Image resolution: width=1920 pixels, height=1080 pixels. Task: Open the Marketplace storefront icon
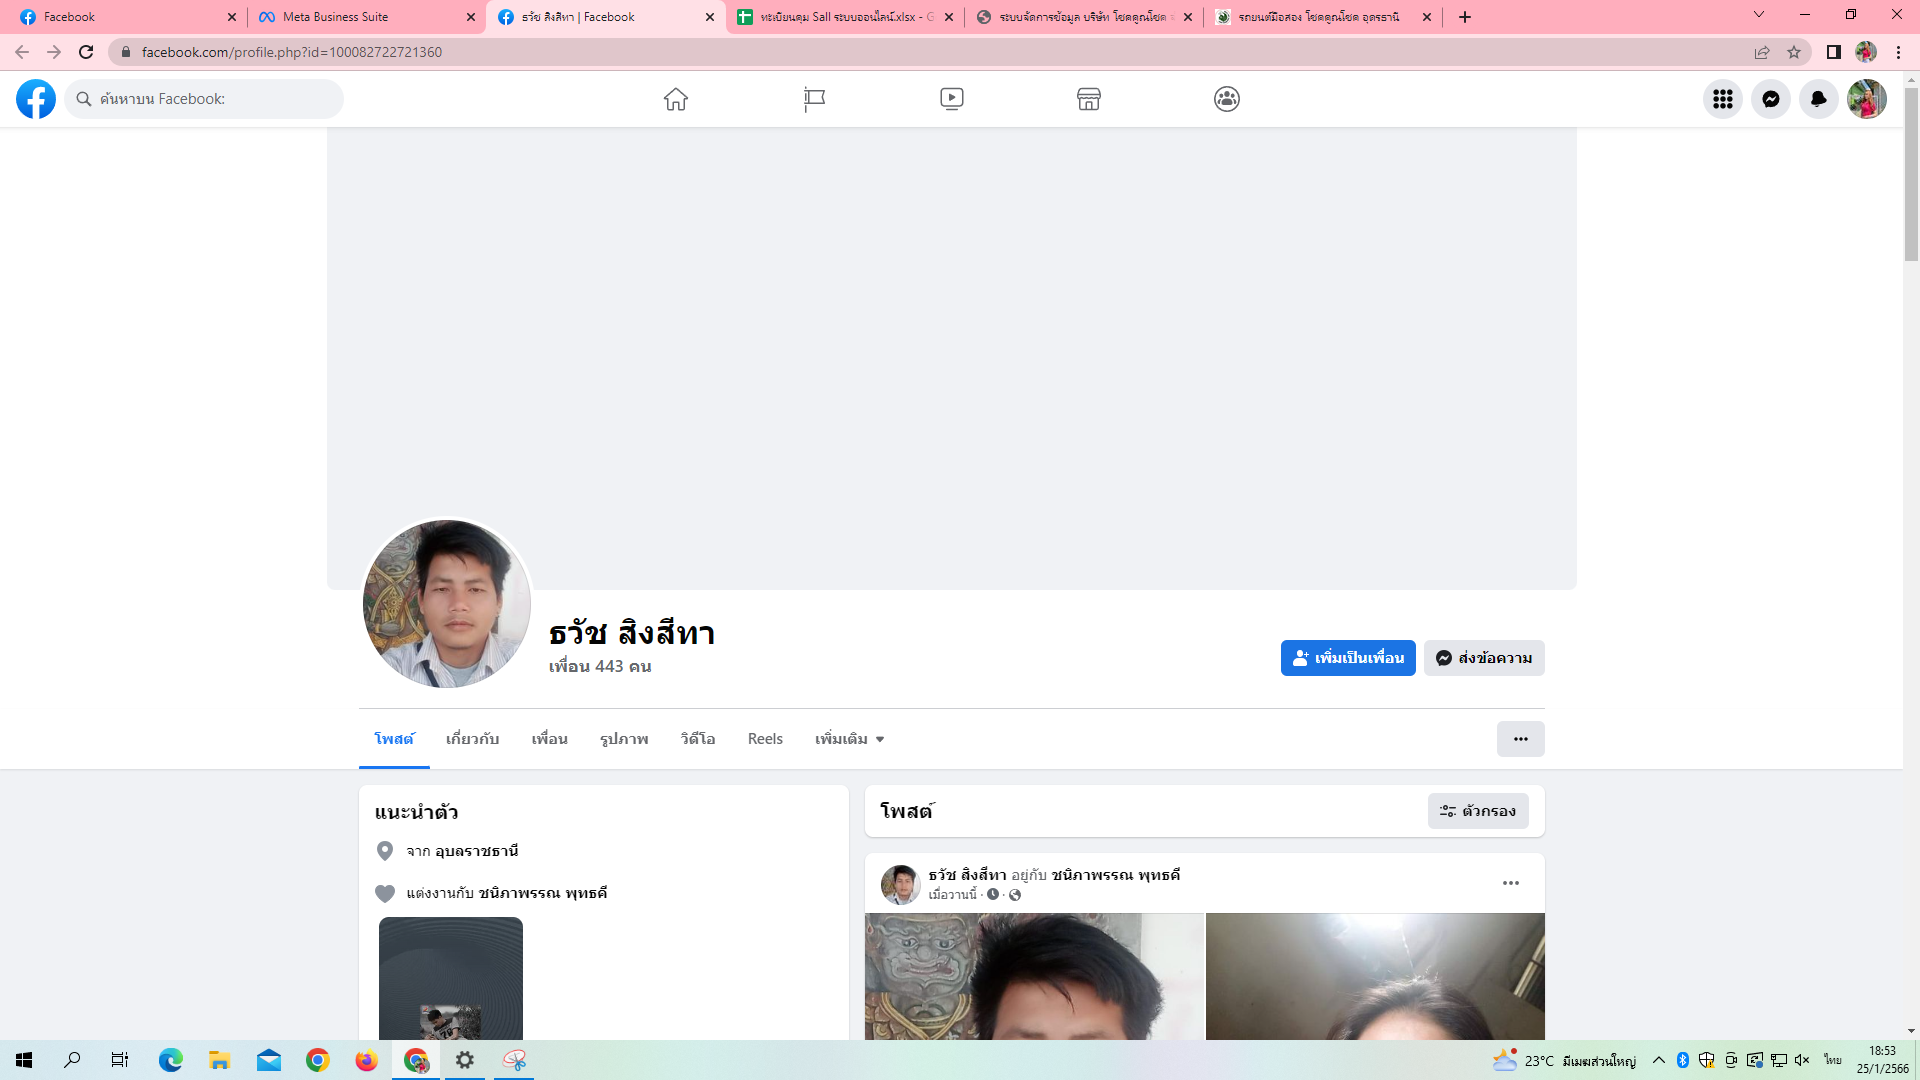[1088, 99]
